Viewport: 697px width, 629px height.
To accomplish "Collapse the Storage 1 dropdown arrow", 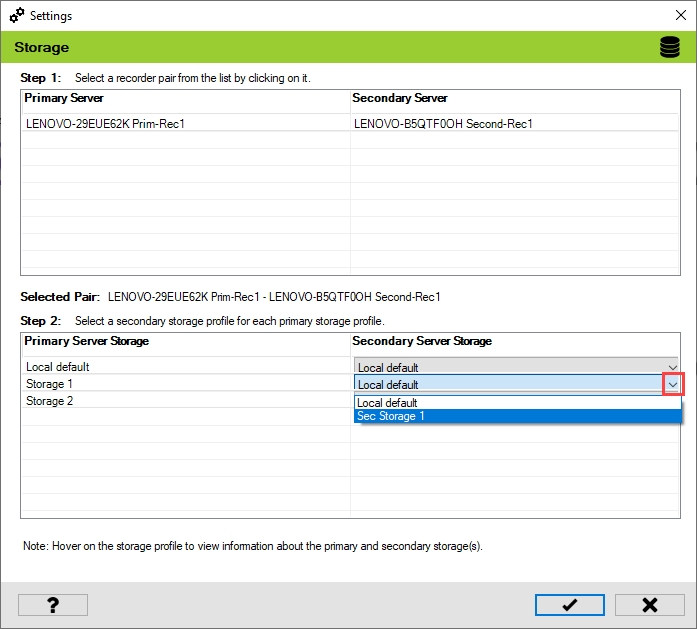I will (x=673, y=384).
